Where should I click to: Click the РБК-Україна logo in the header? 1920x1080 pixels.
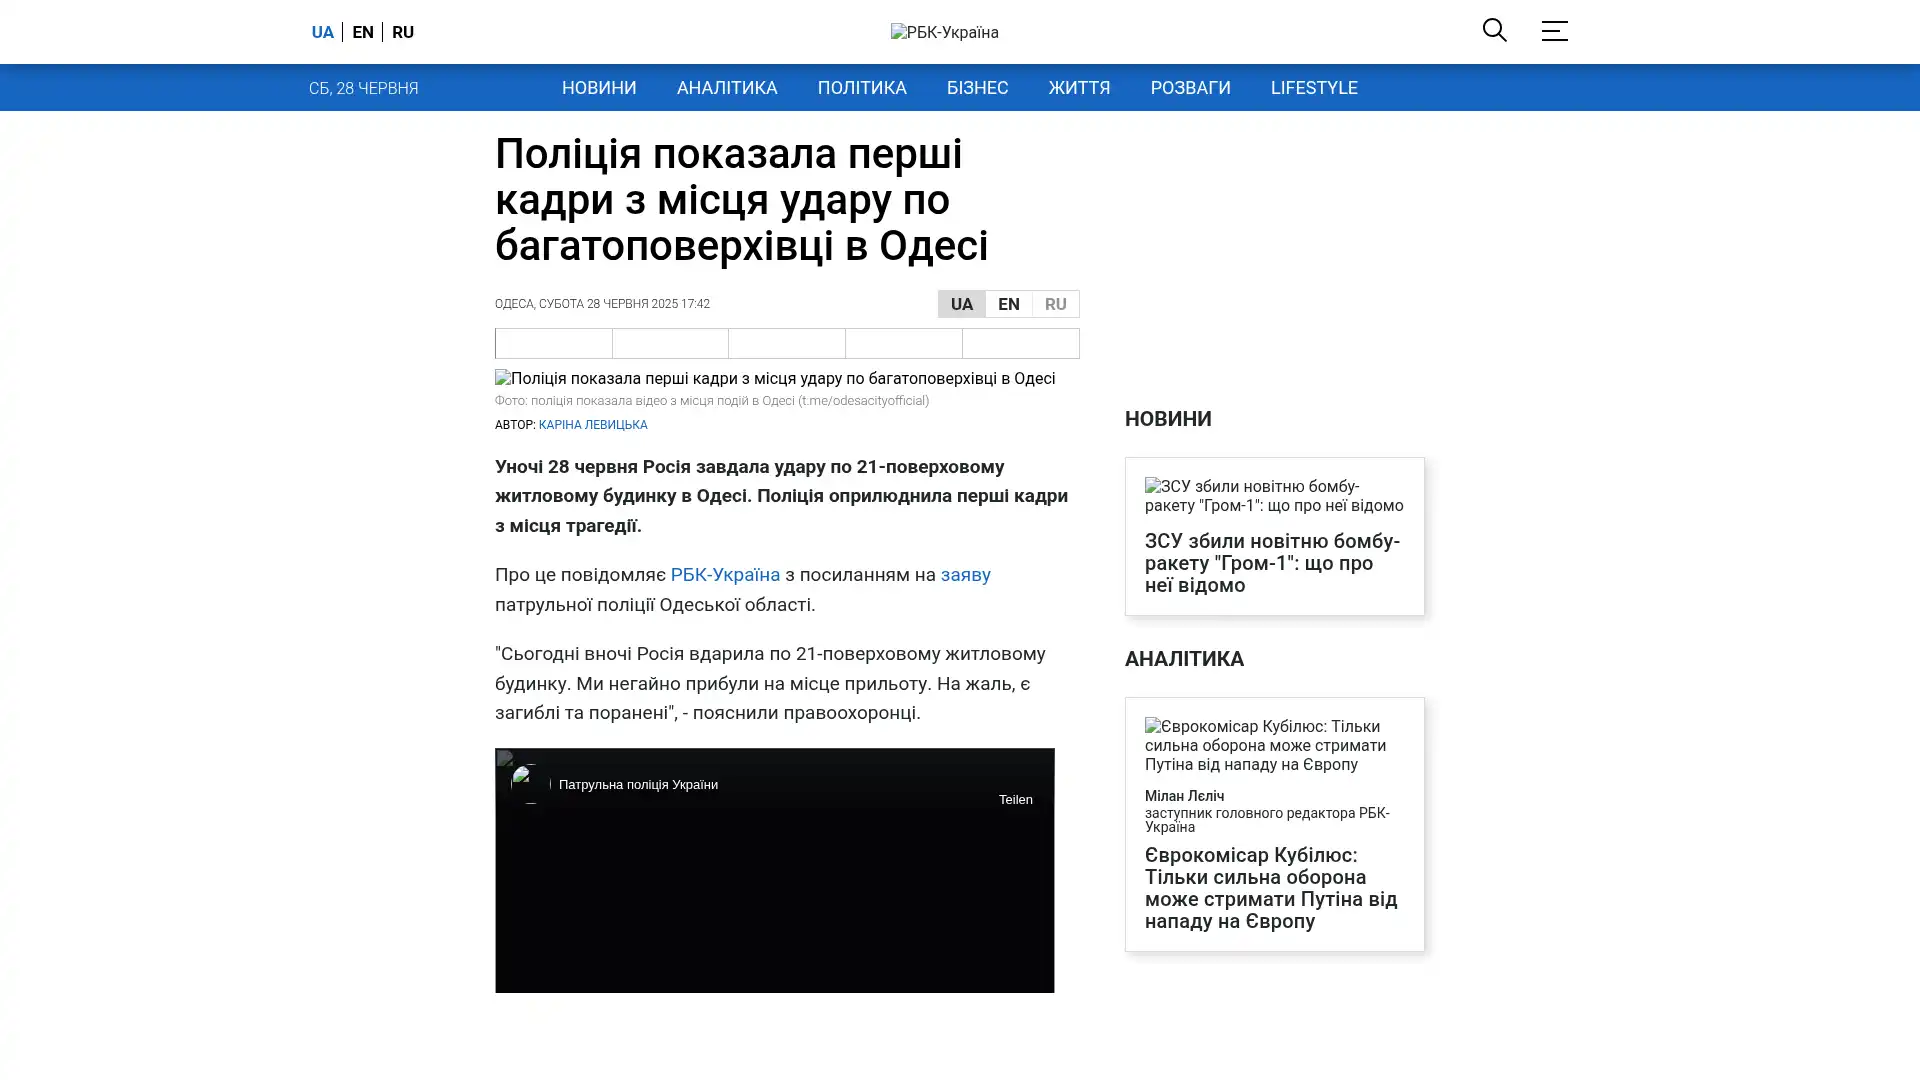point(944,32)
